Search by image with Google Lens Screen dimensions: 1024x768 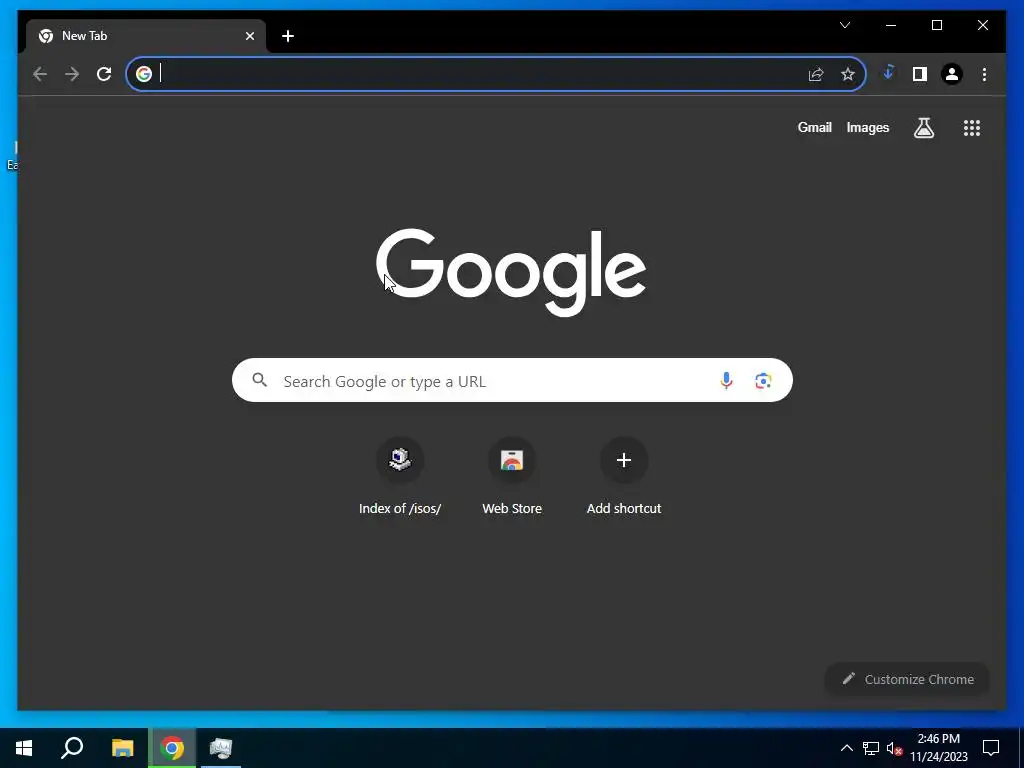[763, 381]
